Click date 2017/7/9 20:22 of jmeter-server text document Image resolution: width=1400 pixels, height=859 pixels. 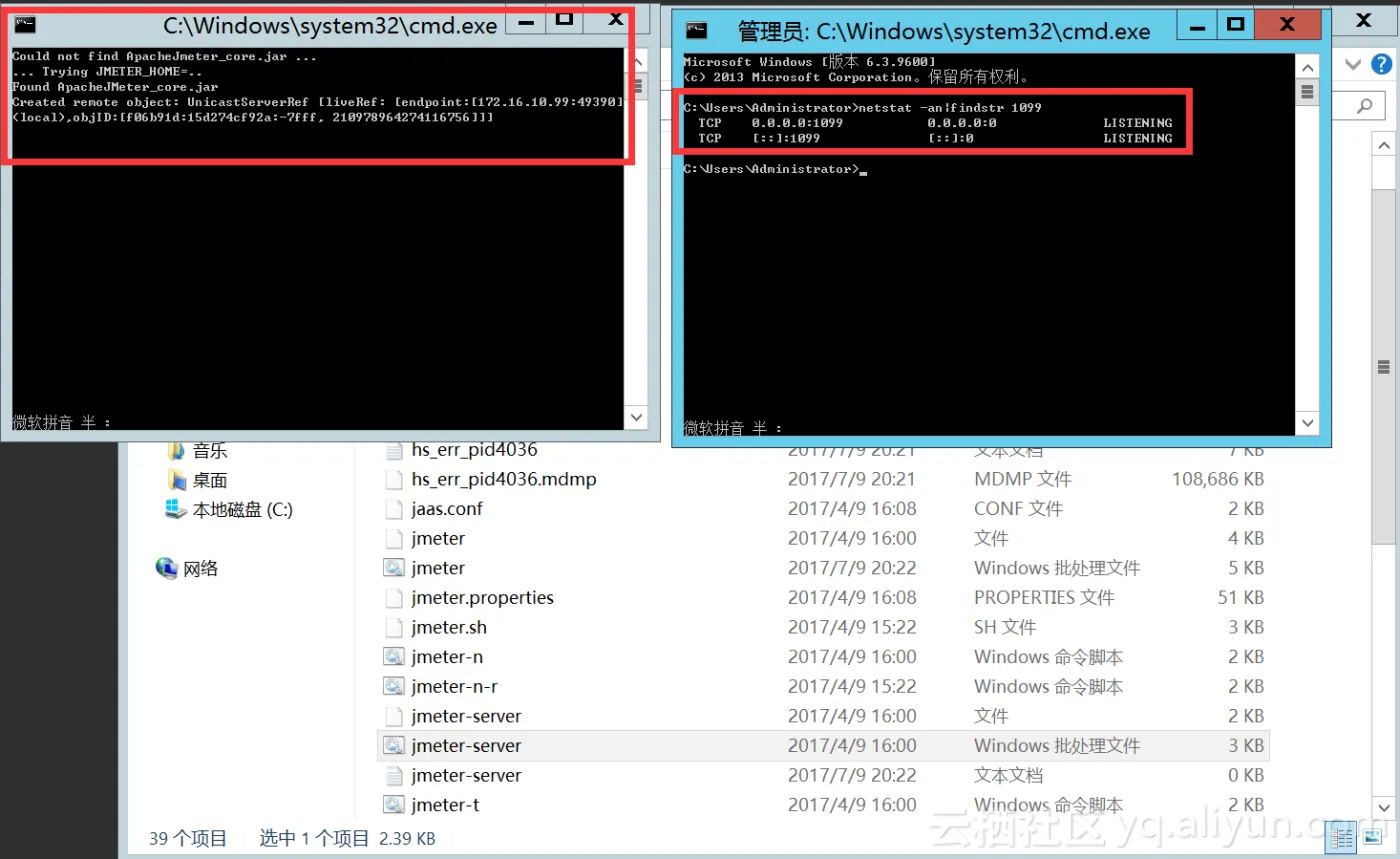tap(852, 776)
